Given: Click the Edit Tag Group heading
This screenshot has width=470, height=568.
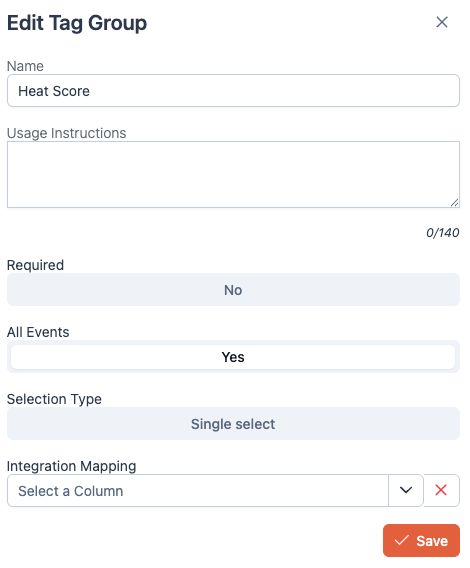Looking at the screenshot, I should tap(77, 23).
